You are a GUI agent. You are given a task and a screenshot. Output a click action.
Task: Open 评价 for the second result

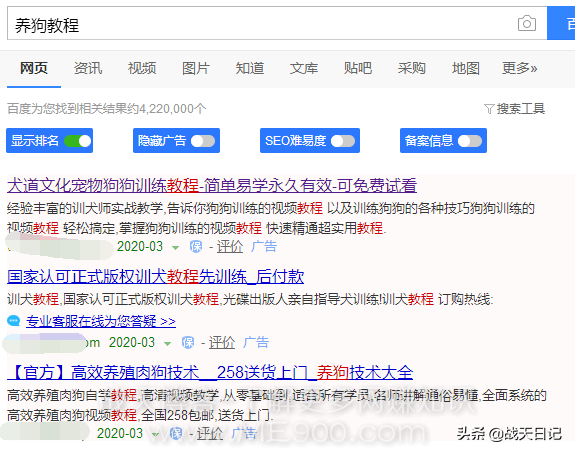[221, 343]
